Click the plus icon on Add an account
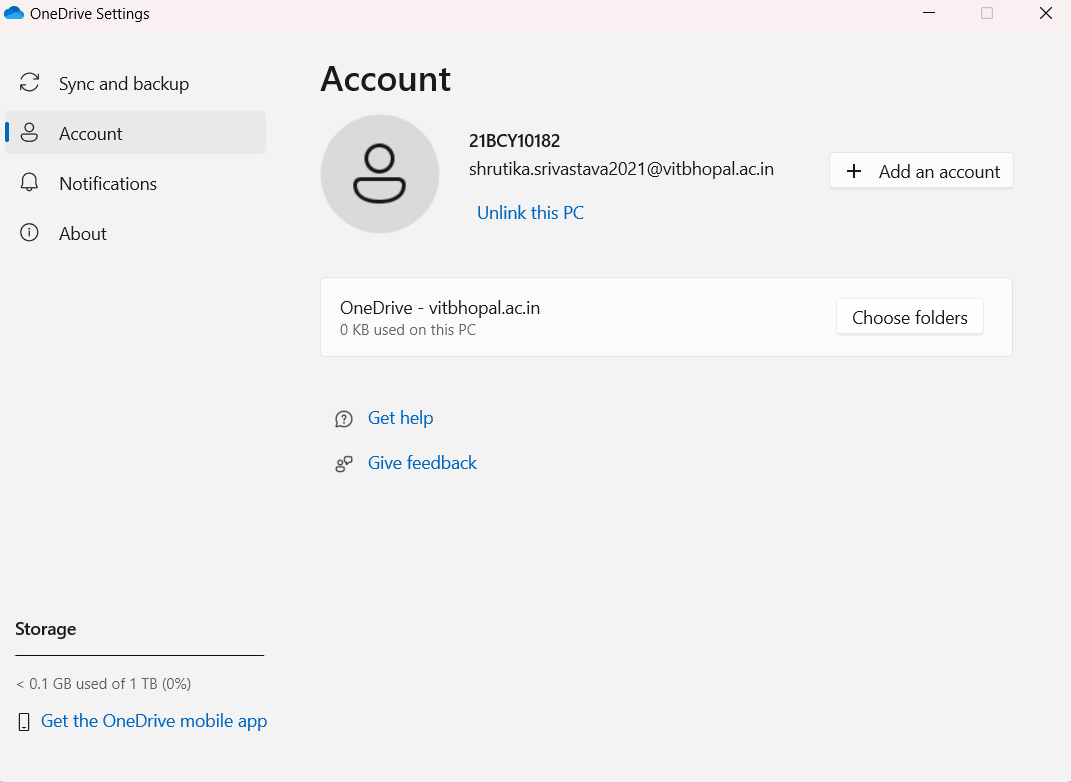 tap(854, 171)
